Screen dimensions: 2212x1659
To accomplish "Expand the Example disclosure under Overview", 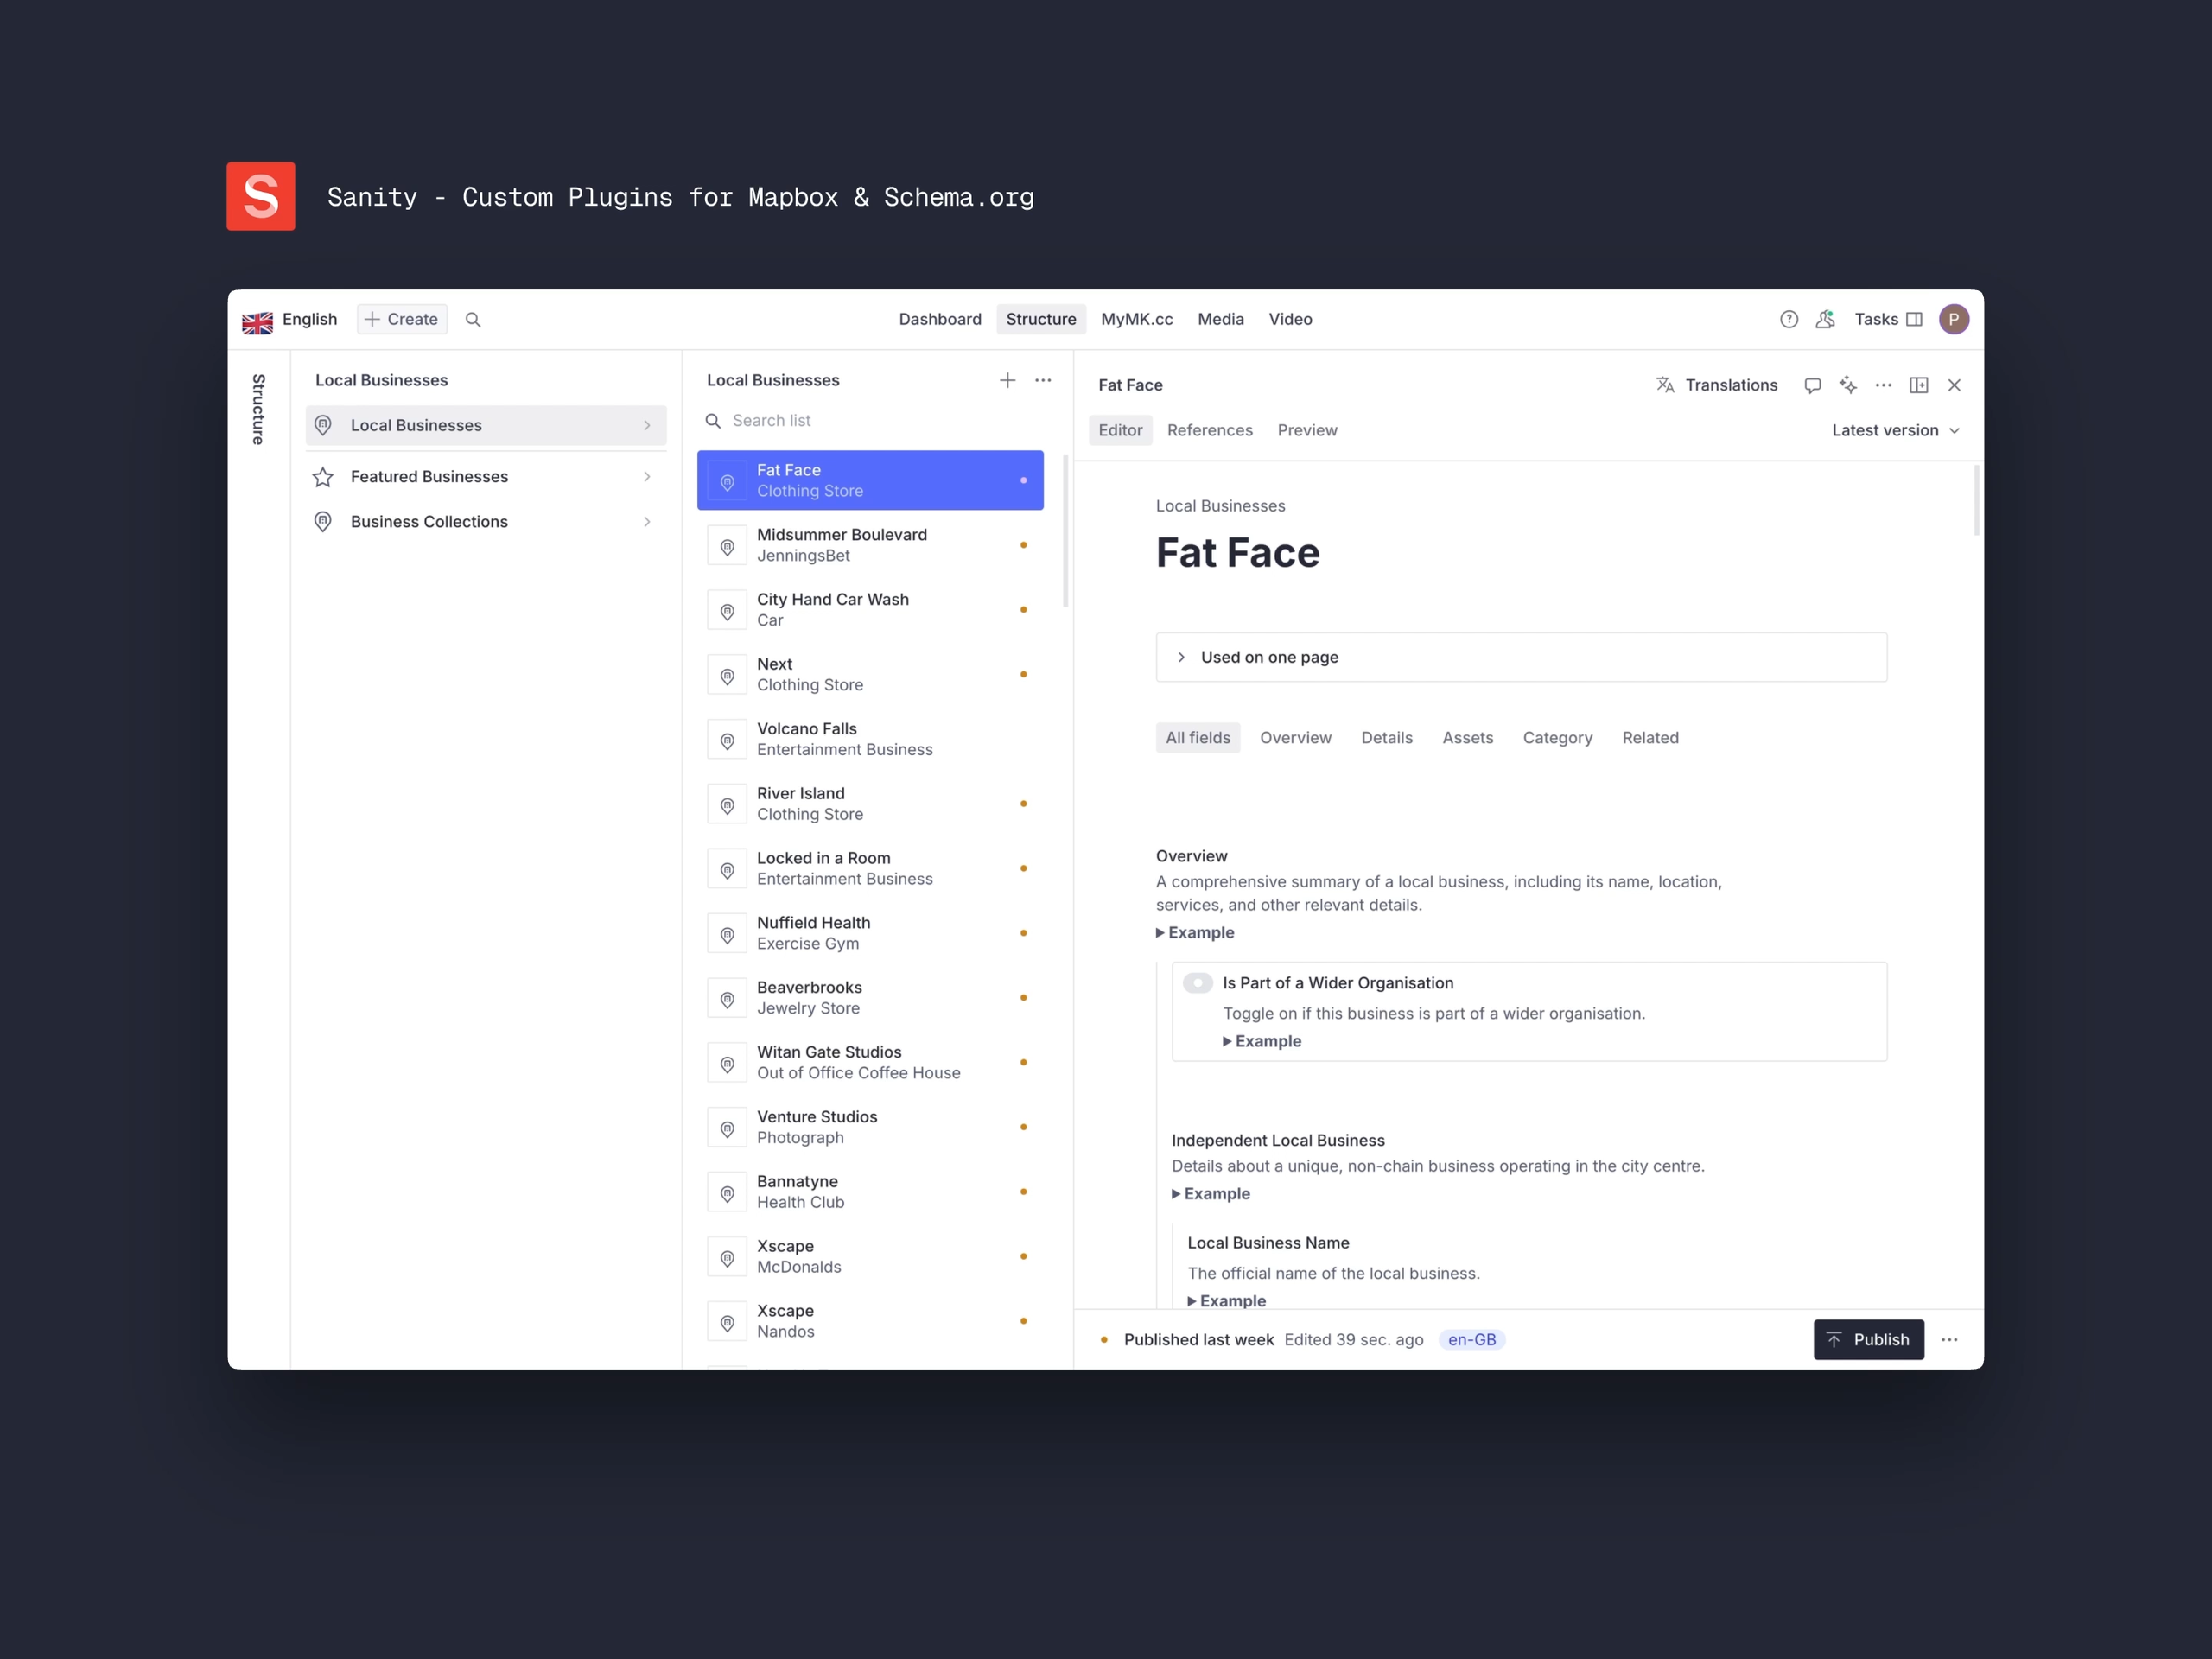I will (x=1196, y=932).
